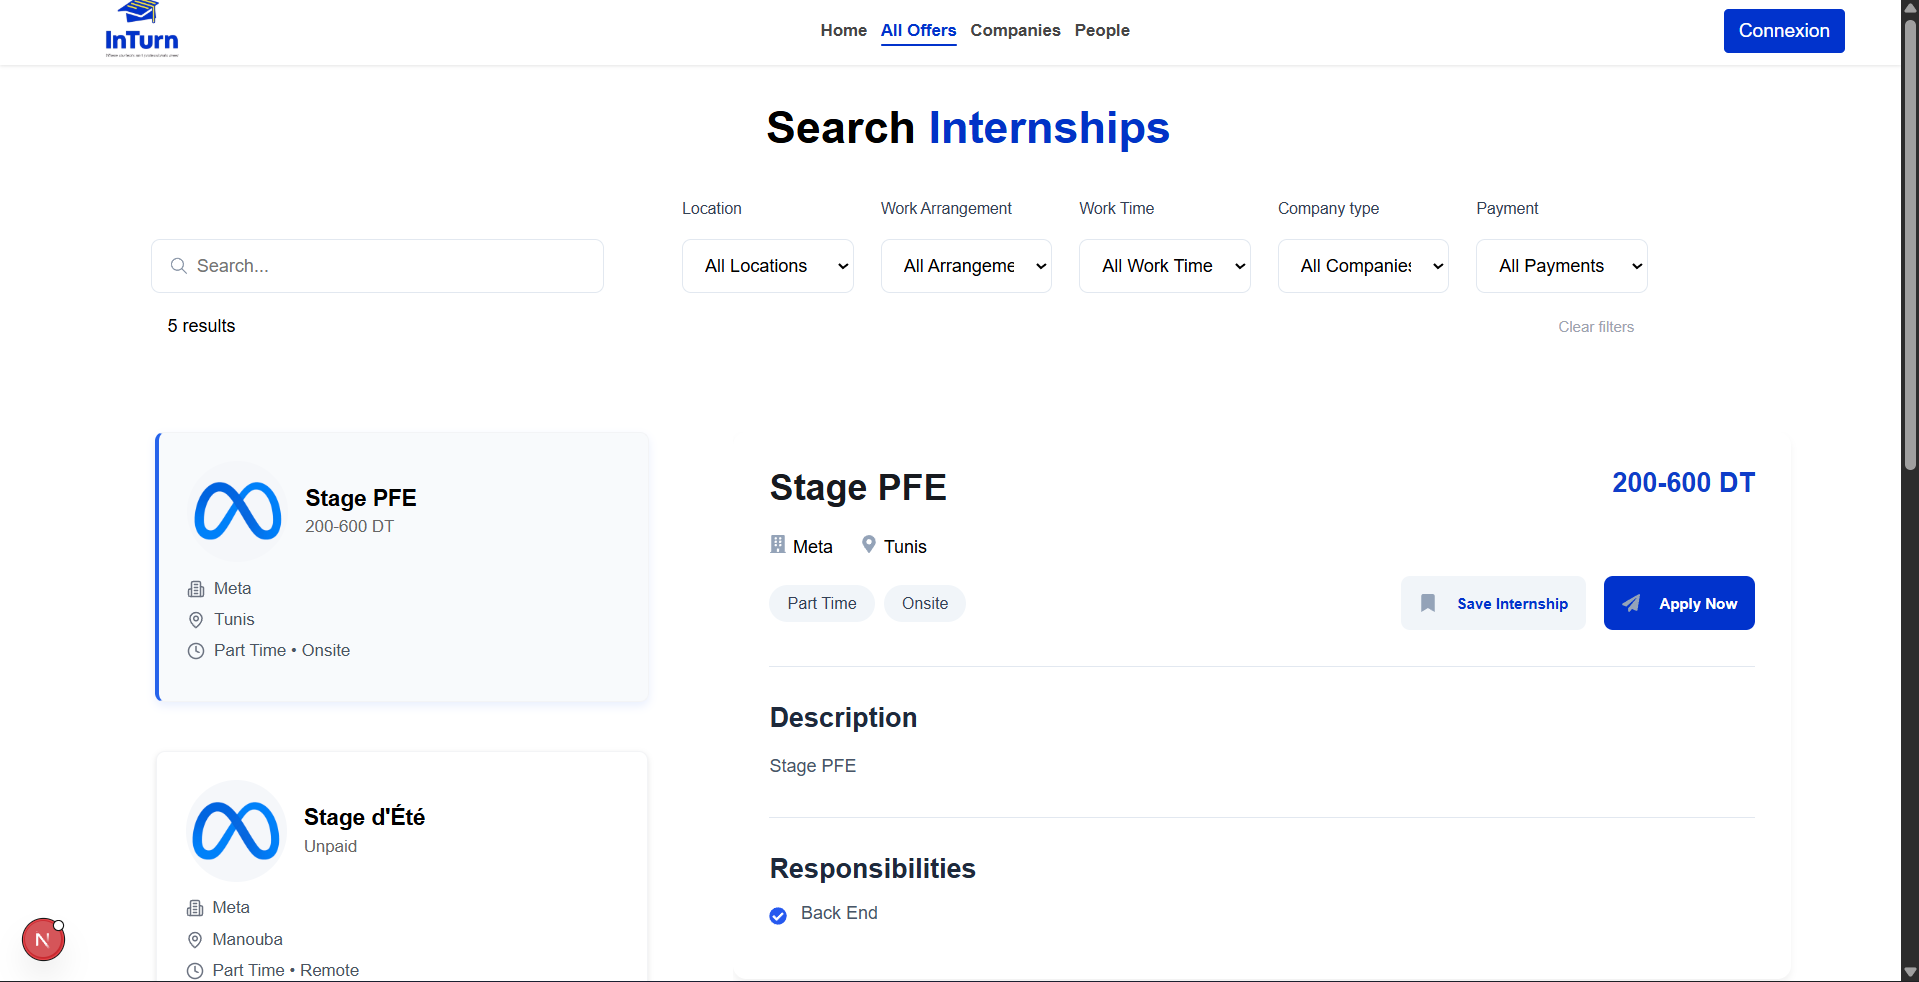The height and width of the screenshot is (982, 1919).
Task: Click the Clear filters link
Action: 1596,327
